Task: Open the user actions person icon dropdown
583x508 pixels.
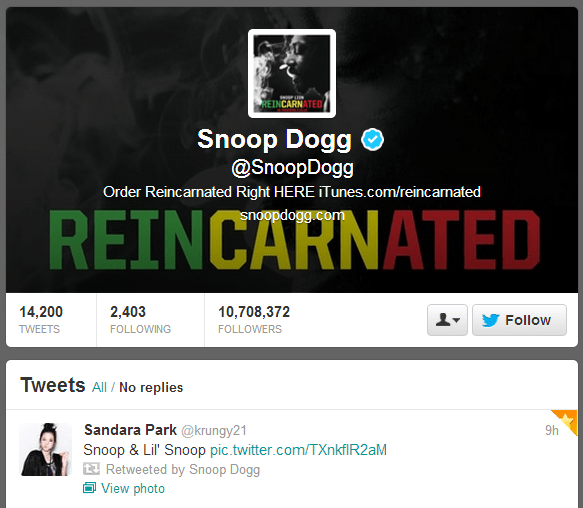Action: 447,320
